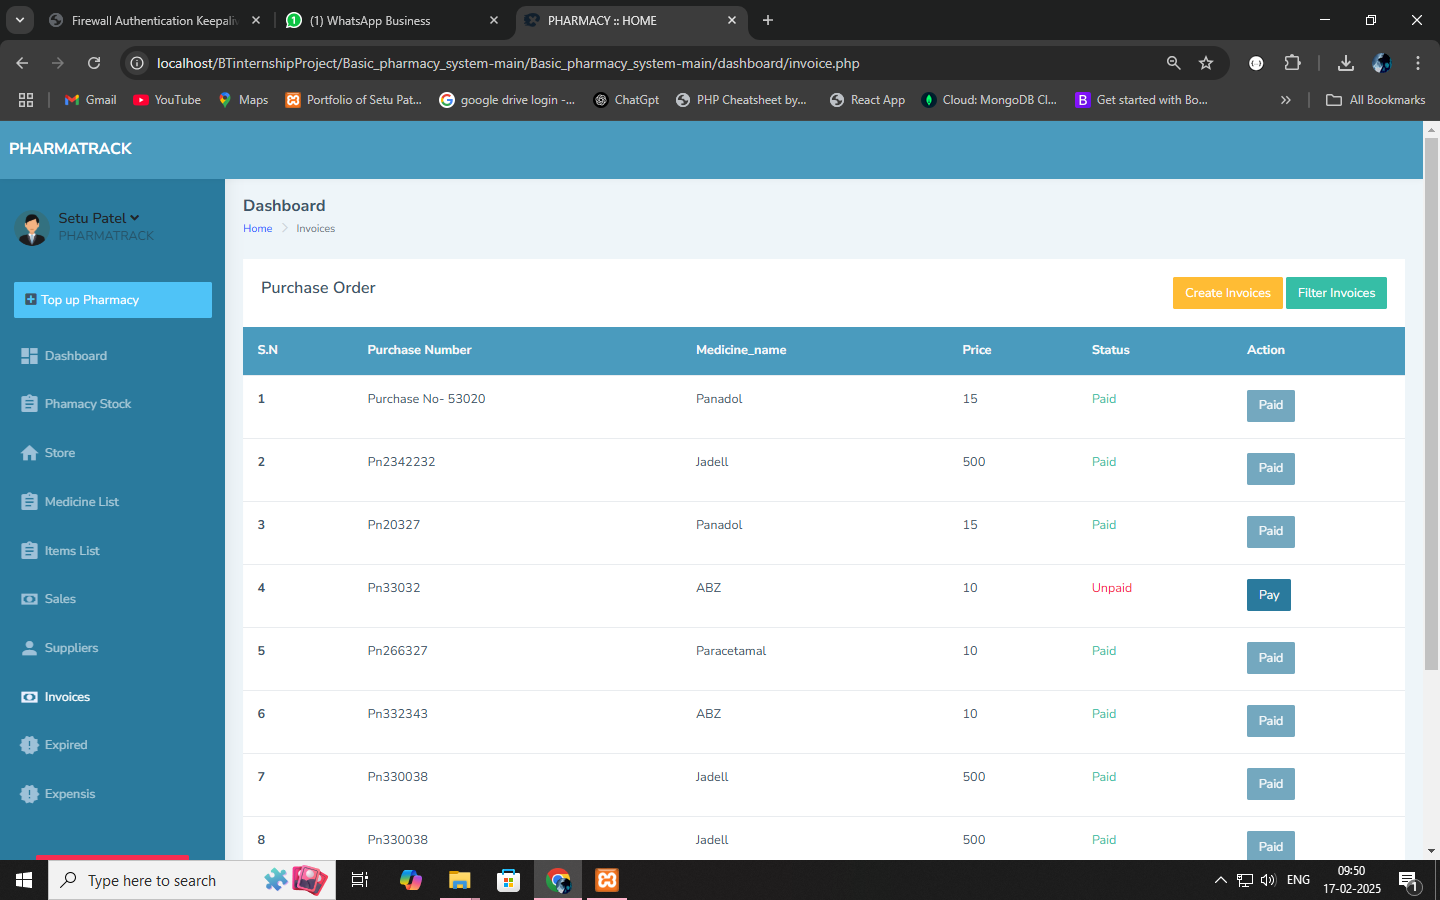
Task: Click the page vertical scrollbar
Action: 1431,404
